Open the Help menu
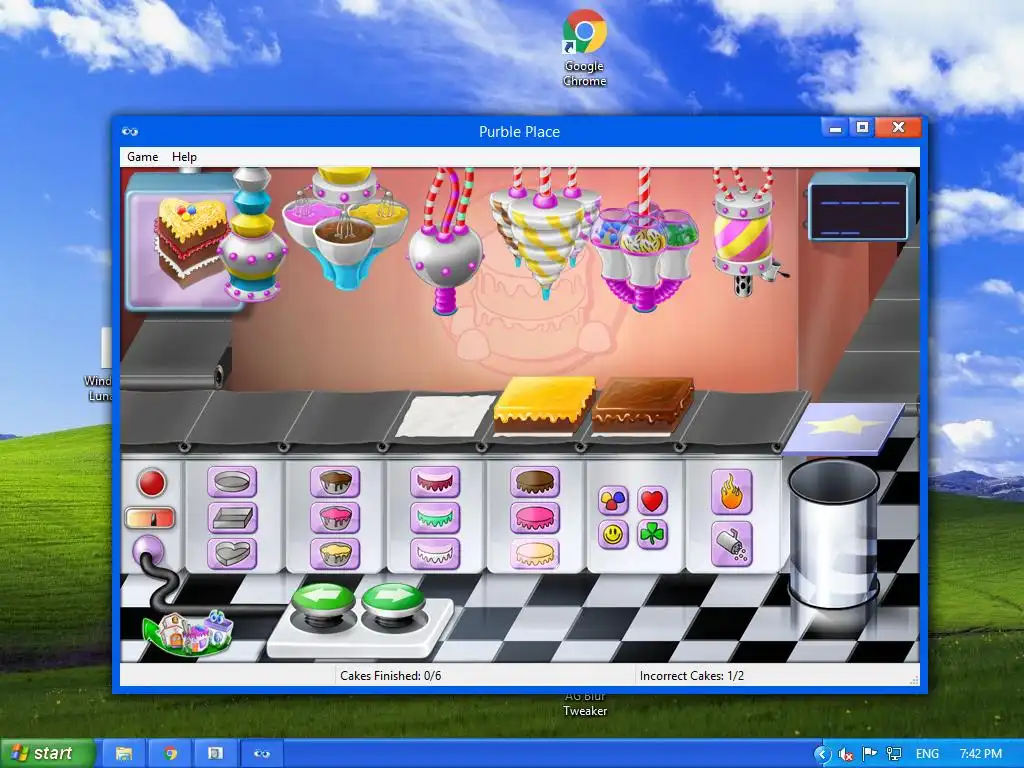Viewport: 1024px width, 768px height. tap(184, 157)
